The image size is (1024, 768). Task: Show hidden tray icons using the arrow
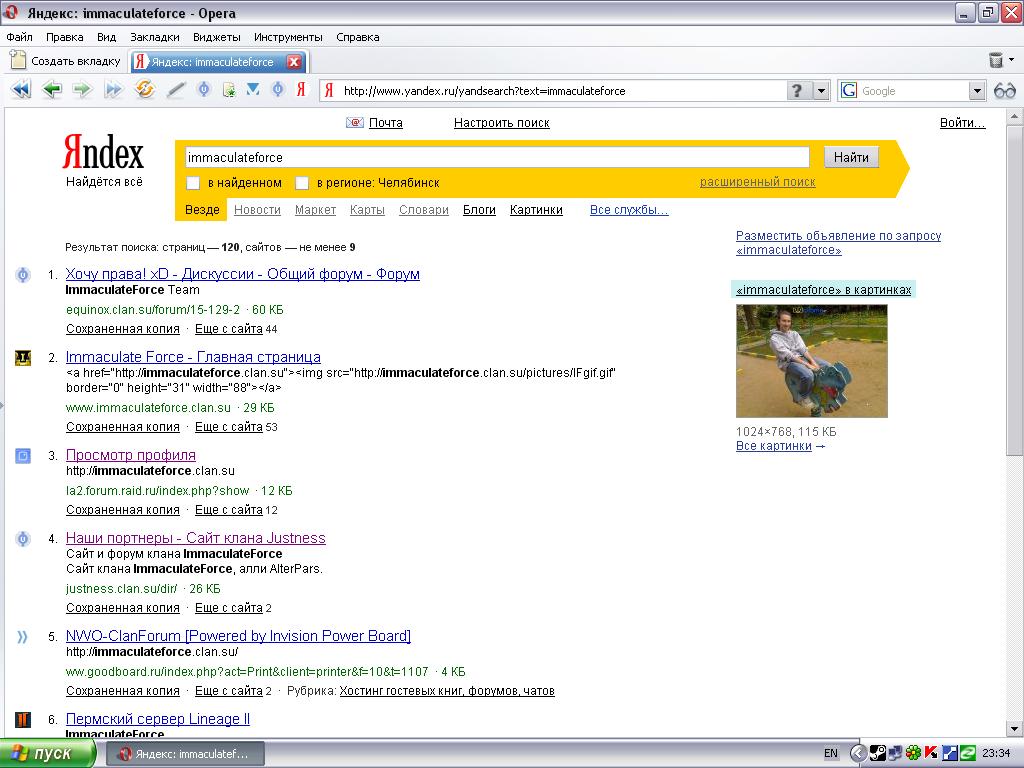coord(857,753)
